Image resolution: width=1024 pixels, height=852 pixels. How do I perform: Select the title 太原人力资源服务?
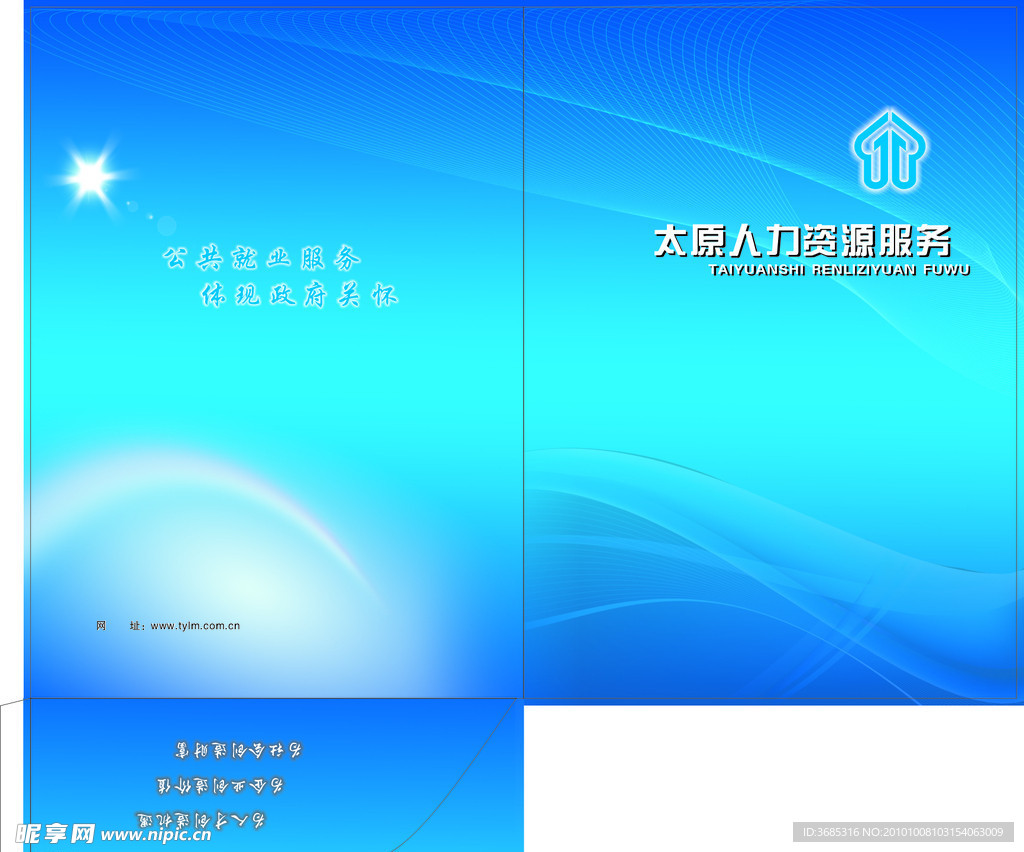[803, 241]
